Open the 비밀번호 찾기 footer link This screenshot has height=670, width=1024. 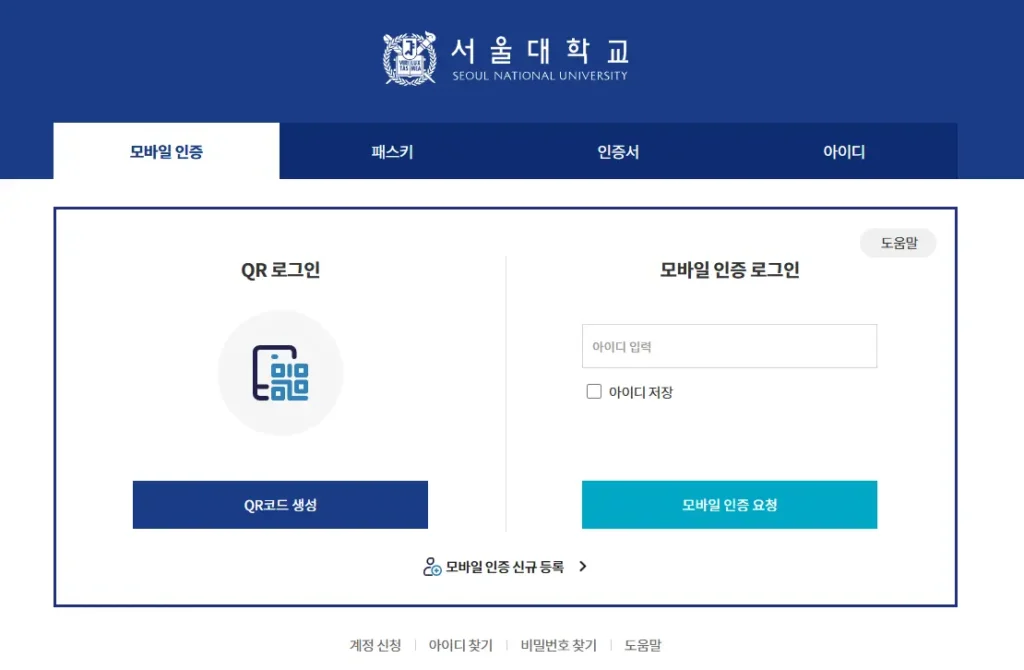coord(558,645)
